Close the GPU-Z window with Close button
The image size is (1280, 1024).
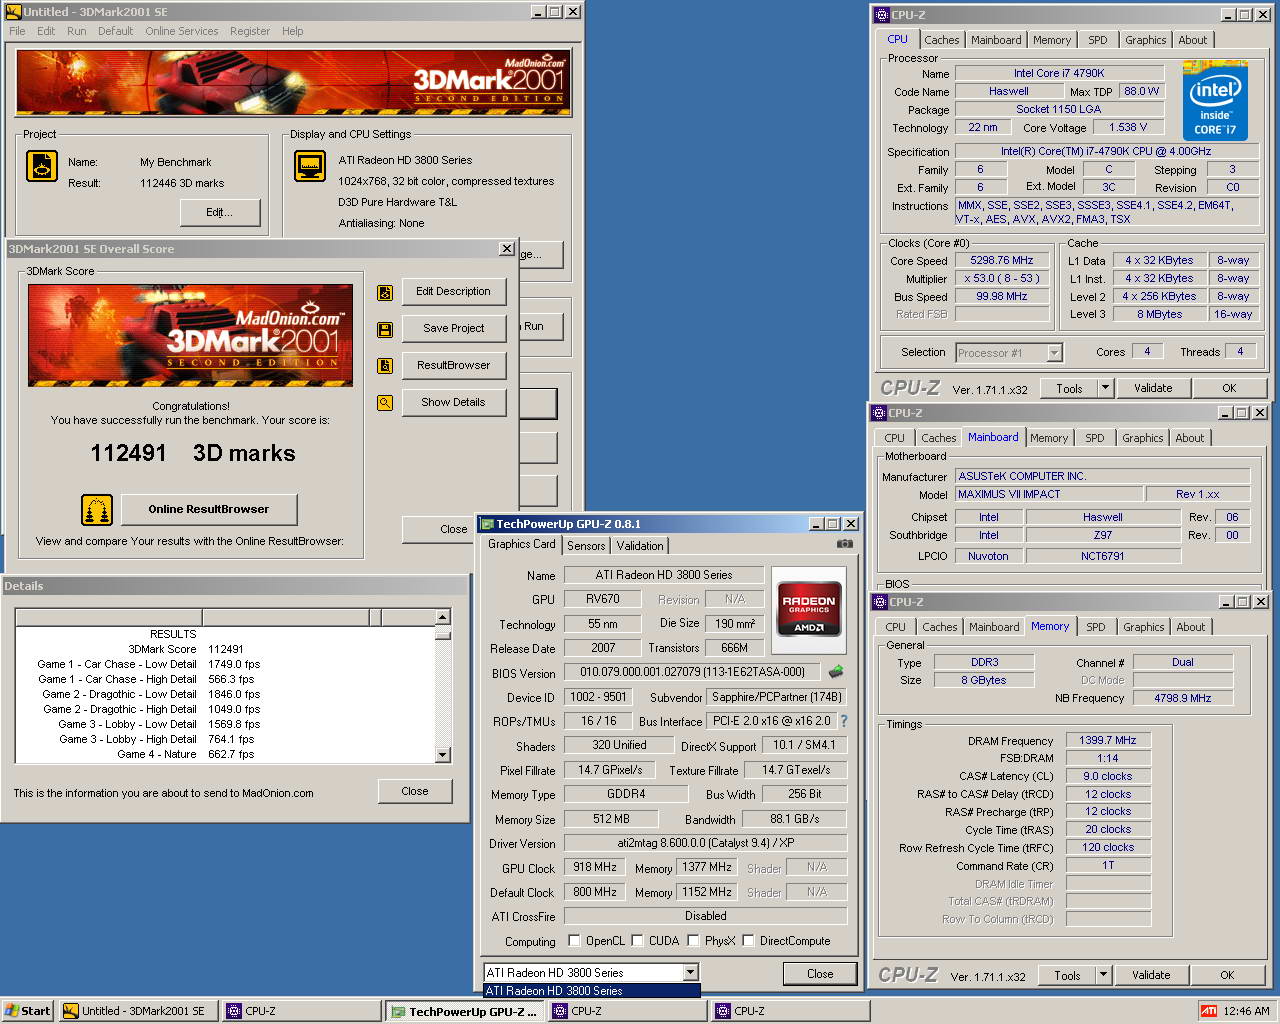tap(820, 973)
